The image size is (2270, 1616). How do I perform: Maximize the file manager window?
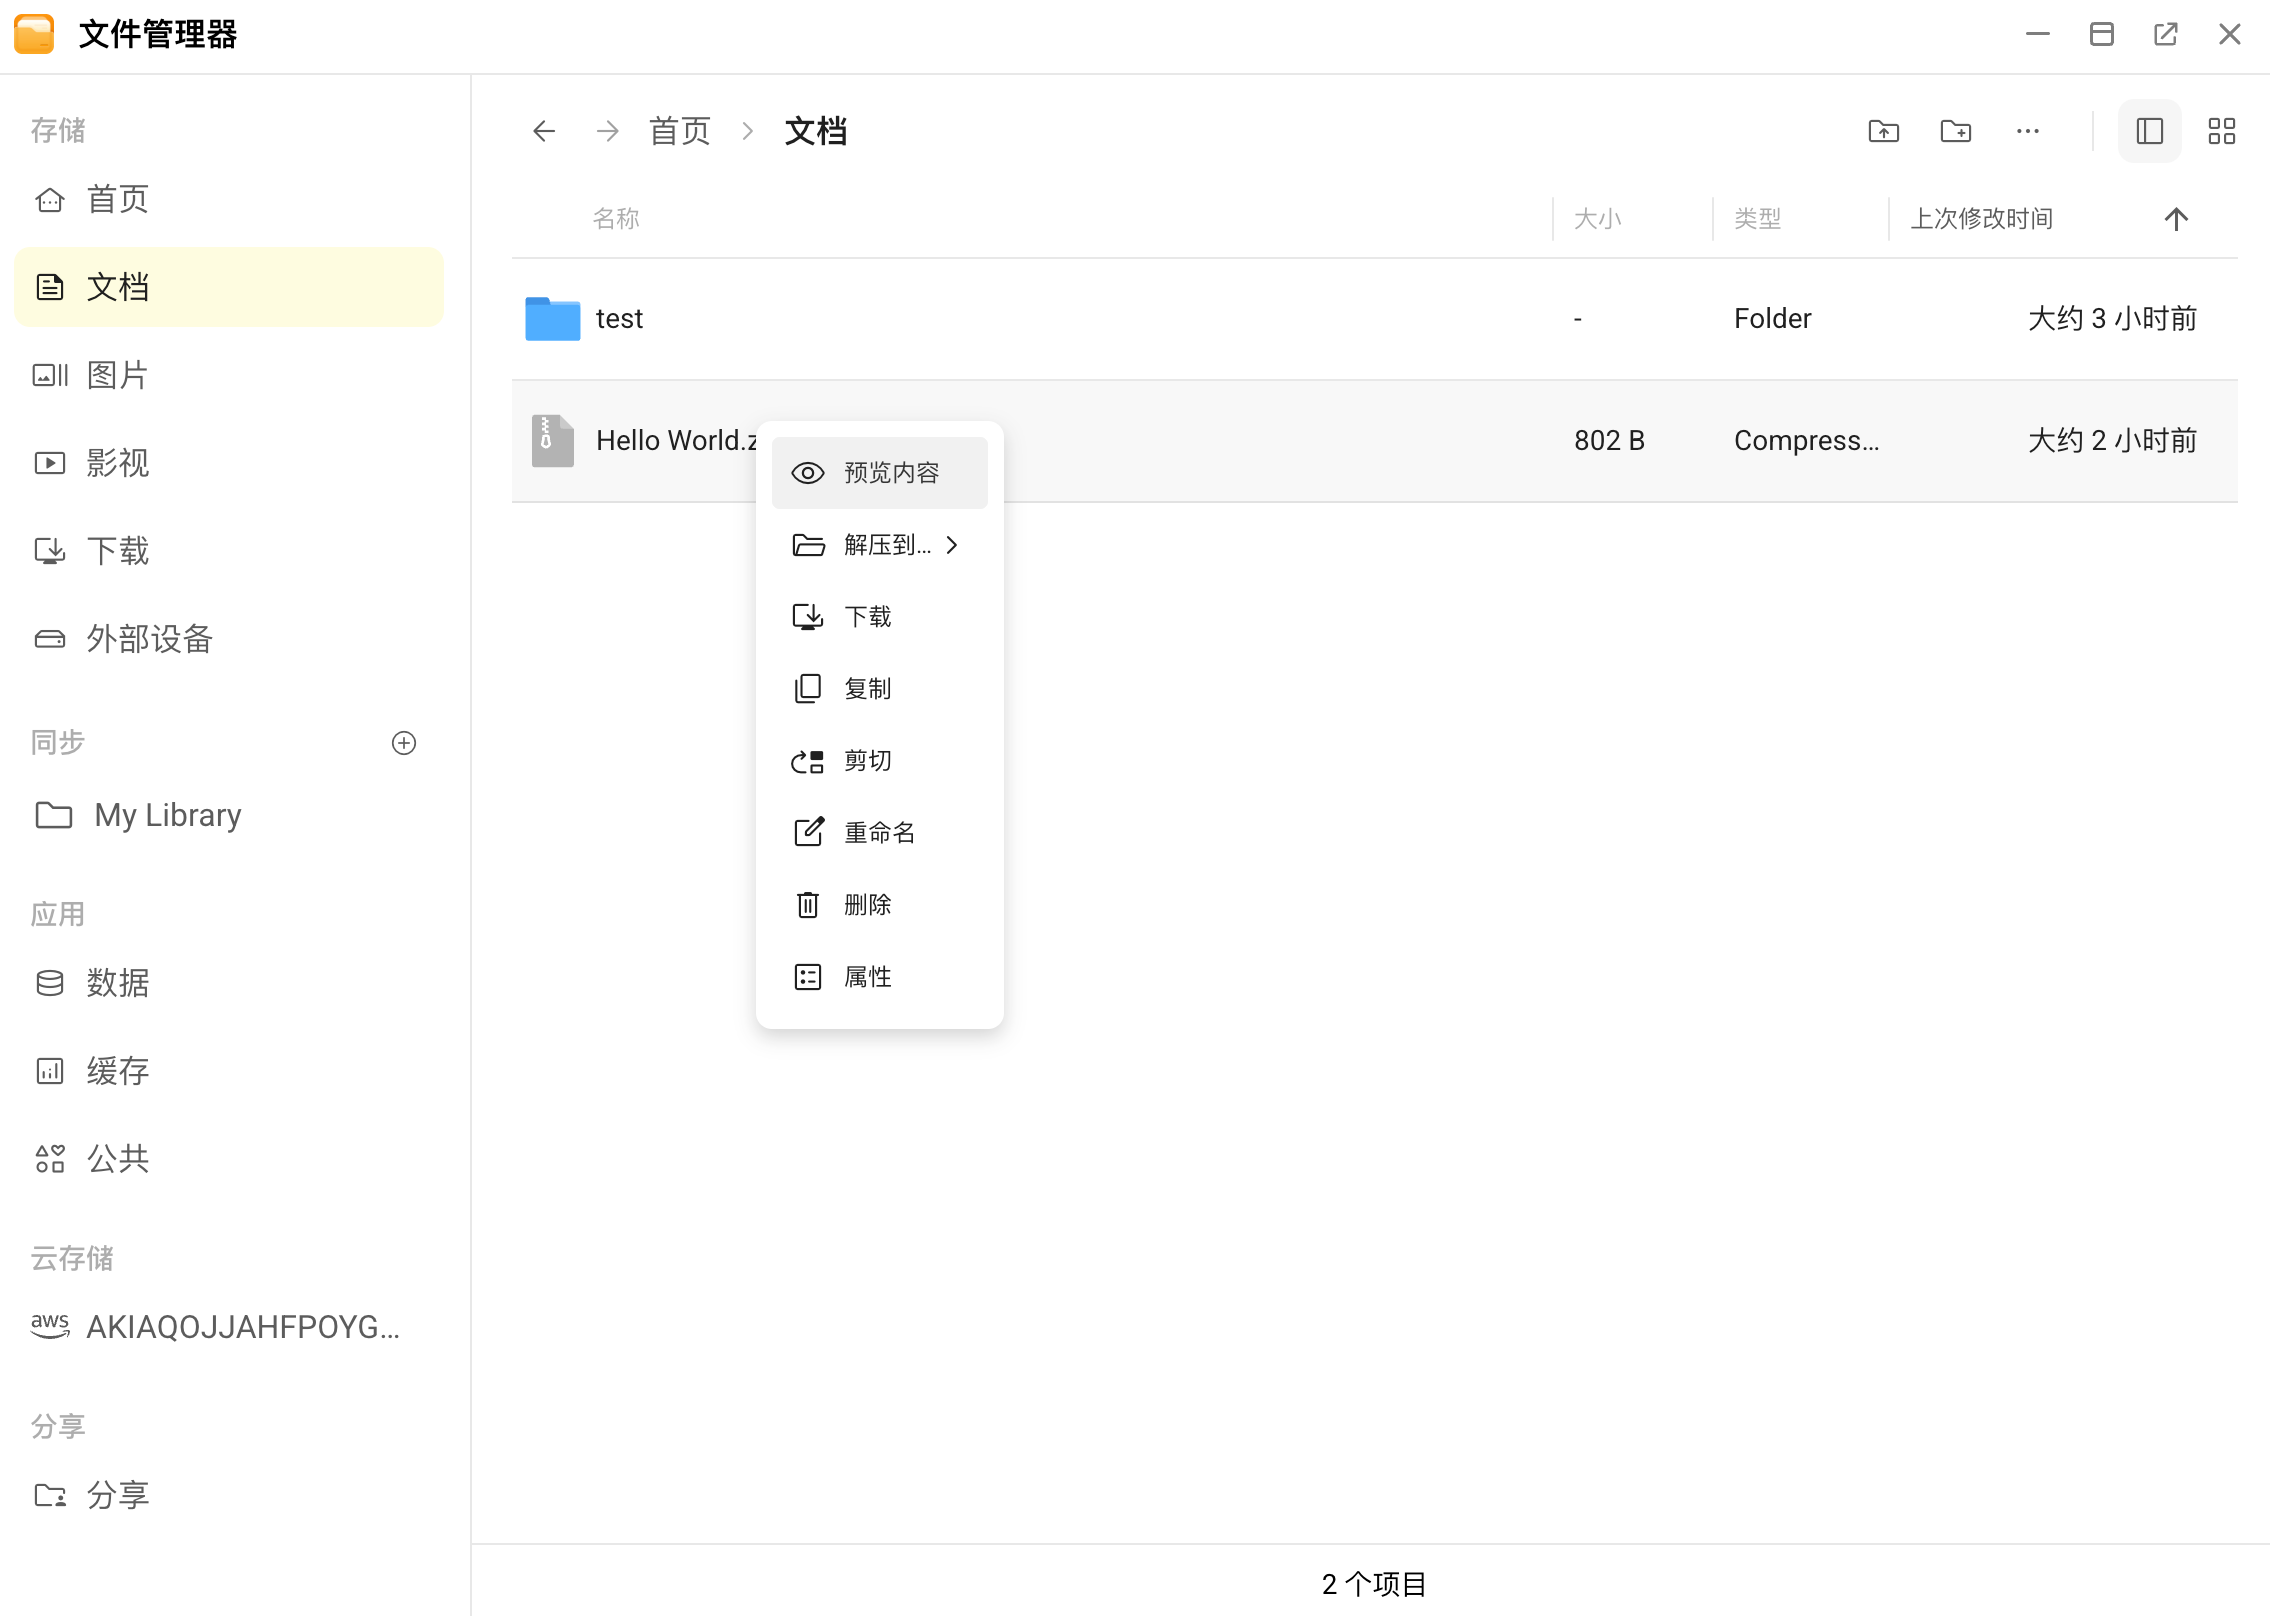pos(2102,34)
